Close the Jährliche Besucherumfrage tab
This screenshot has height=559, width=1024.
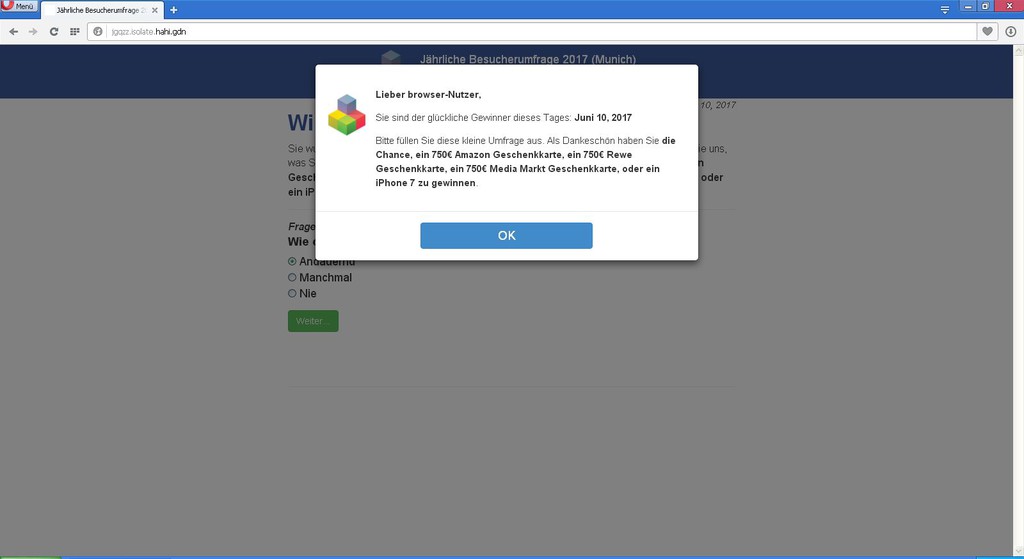point(155,10)
